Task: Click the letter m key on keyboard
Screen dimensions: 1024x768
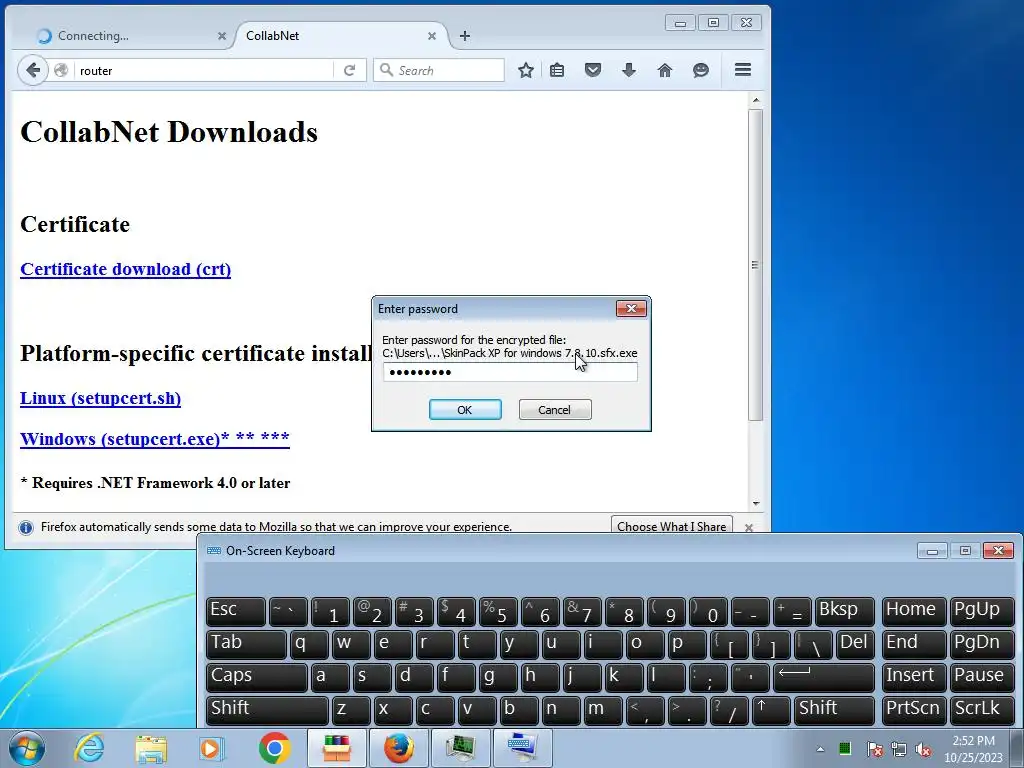Action: [603, 710]
